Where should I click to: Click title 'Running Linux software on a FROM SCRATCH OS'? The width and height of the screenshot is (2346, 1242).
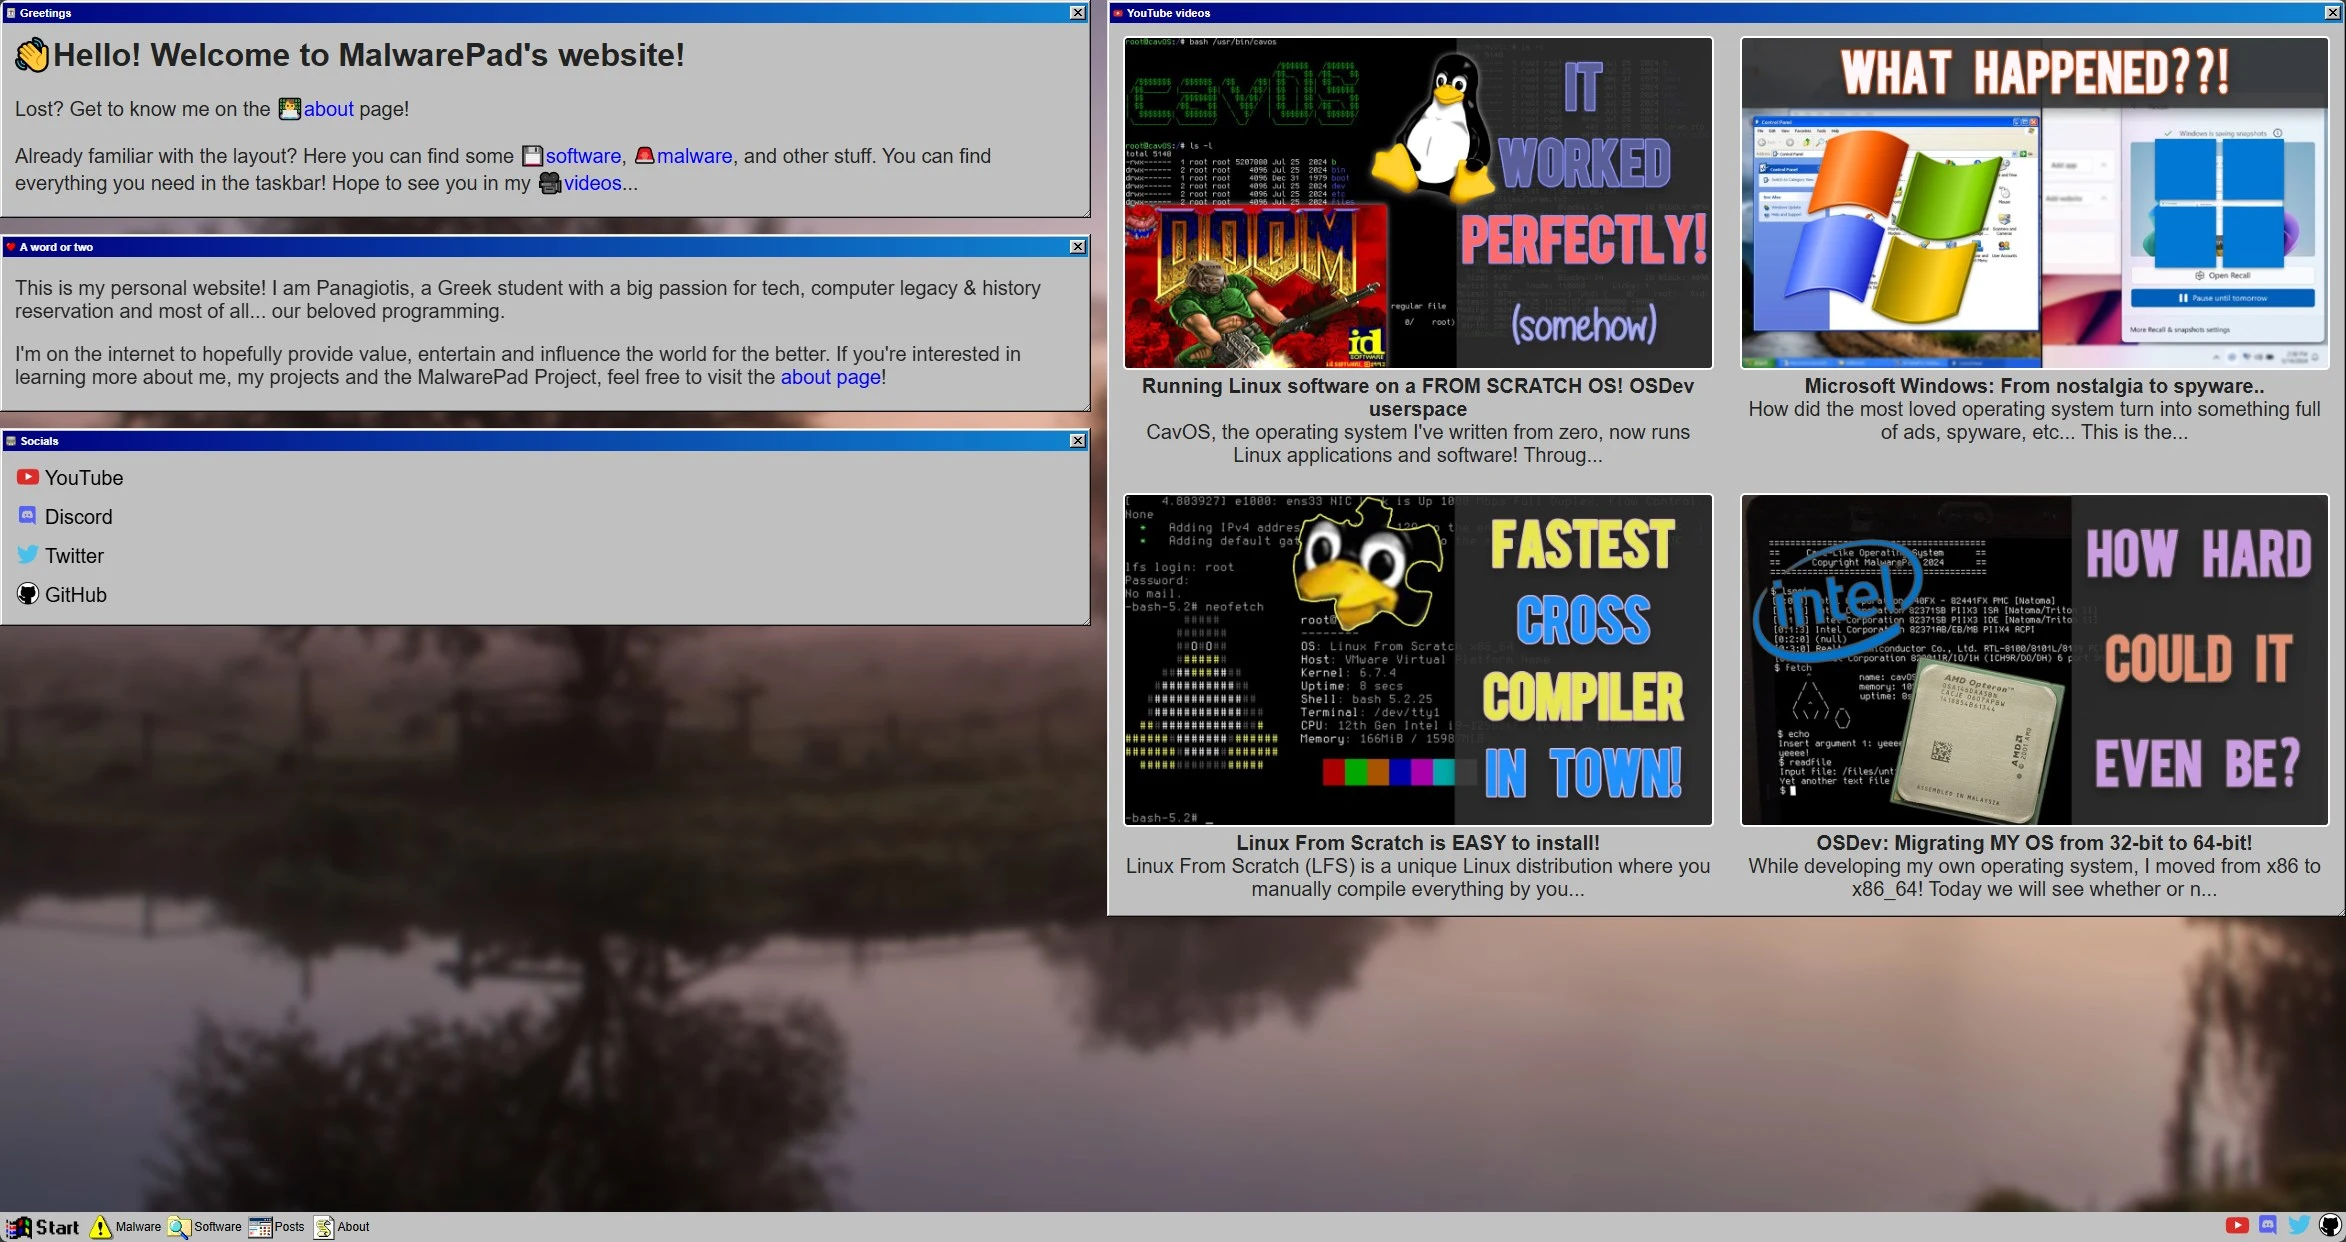coord(1418,397)
